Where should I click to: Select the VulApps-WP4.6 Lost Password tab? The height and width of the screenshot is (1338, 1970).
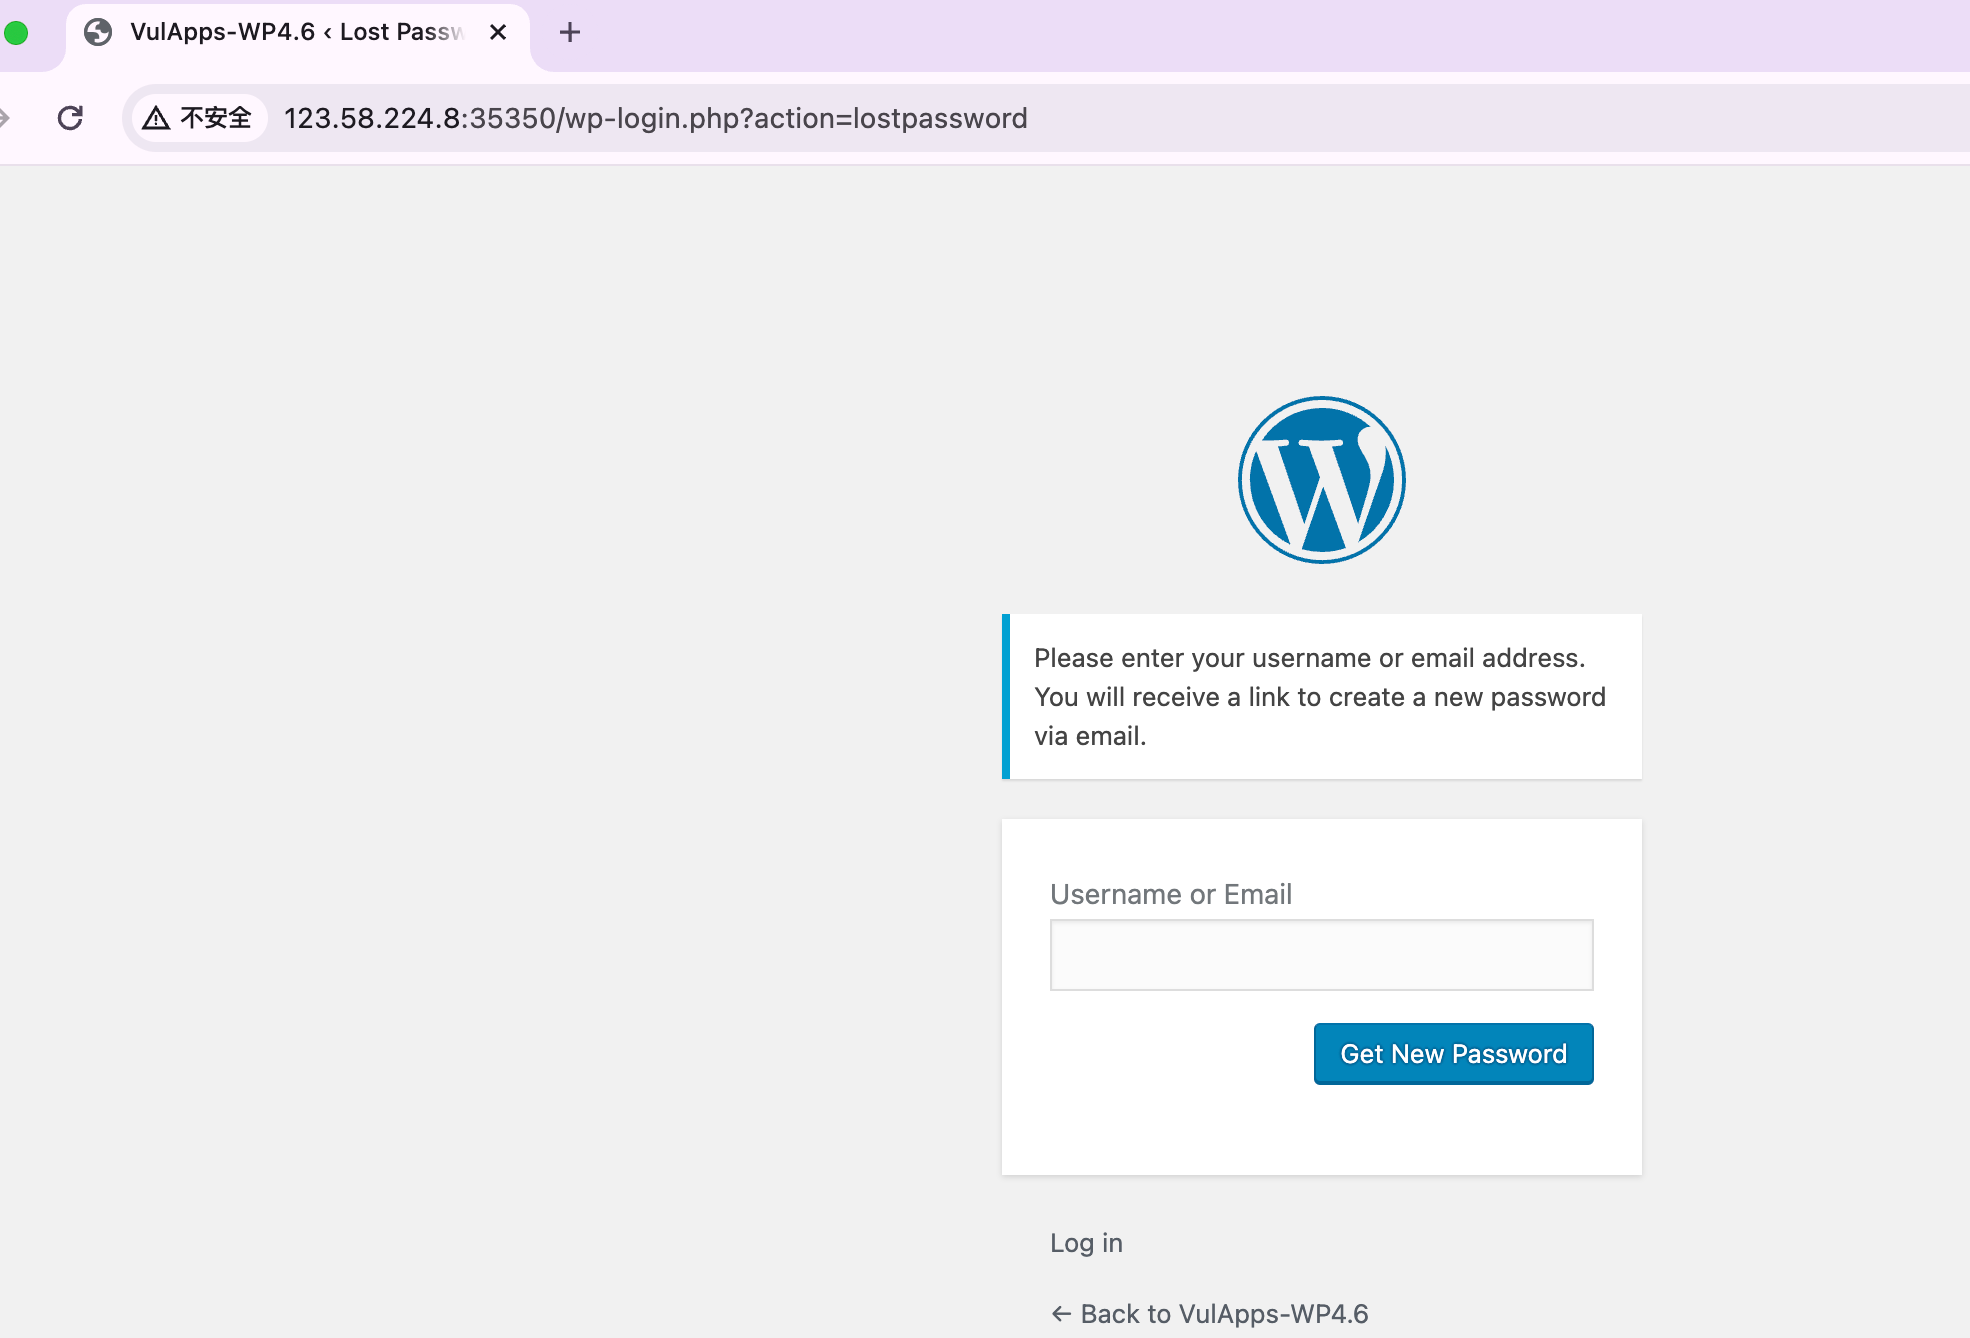pos(295,32)
